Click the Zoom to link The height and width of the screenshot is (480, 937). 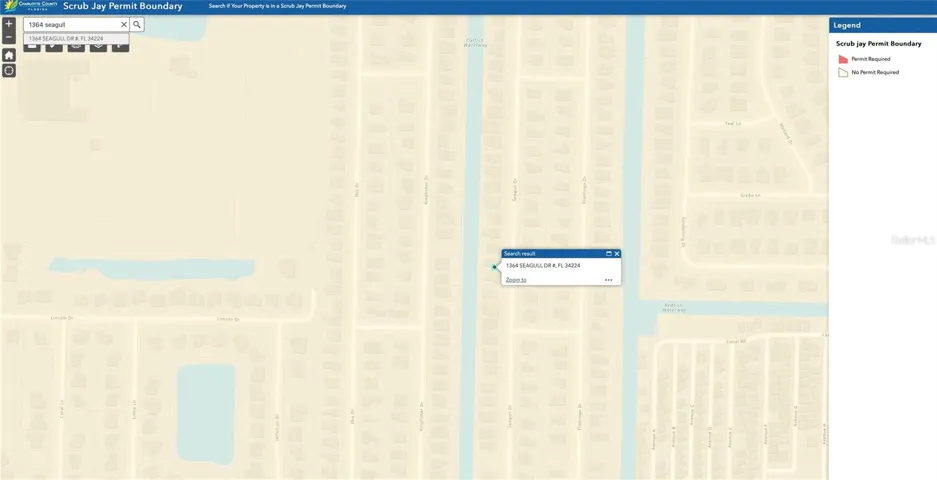(x=516, y=280)
